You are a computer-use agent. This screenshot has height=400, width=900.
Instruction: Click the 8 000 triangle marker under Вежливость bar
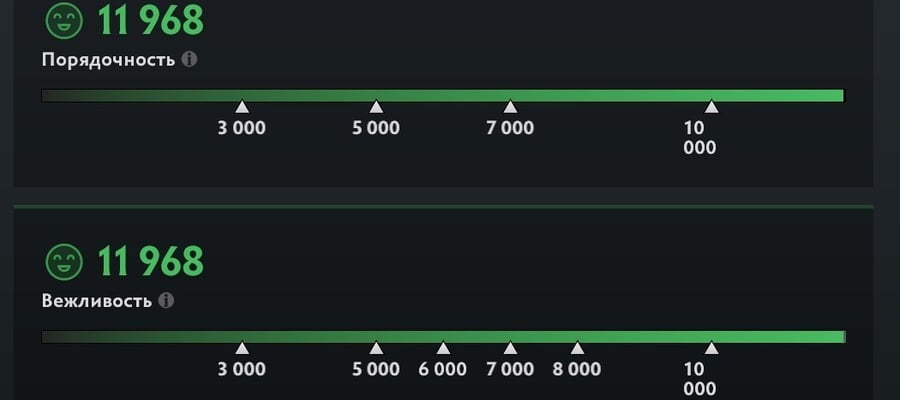577,348
